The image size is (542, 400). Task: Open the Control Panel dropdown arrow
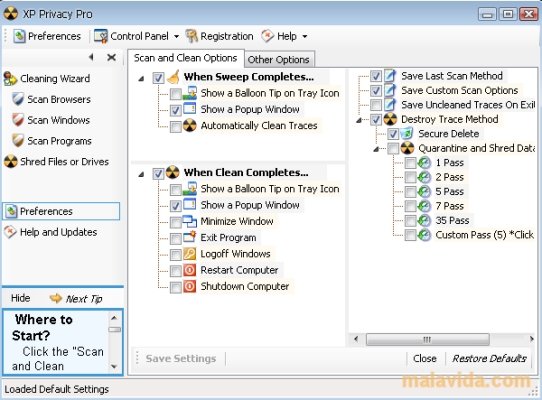[x=176, y=36]
